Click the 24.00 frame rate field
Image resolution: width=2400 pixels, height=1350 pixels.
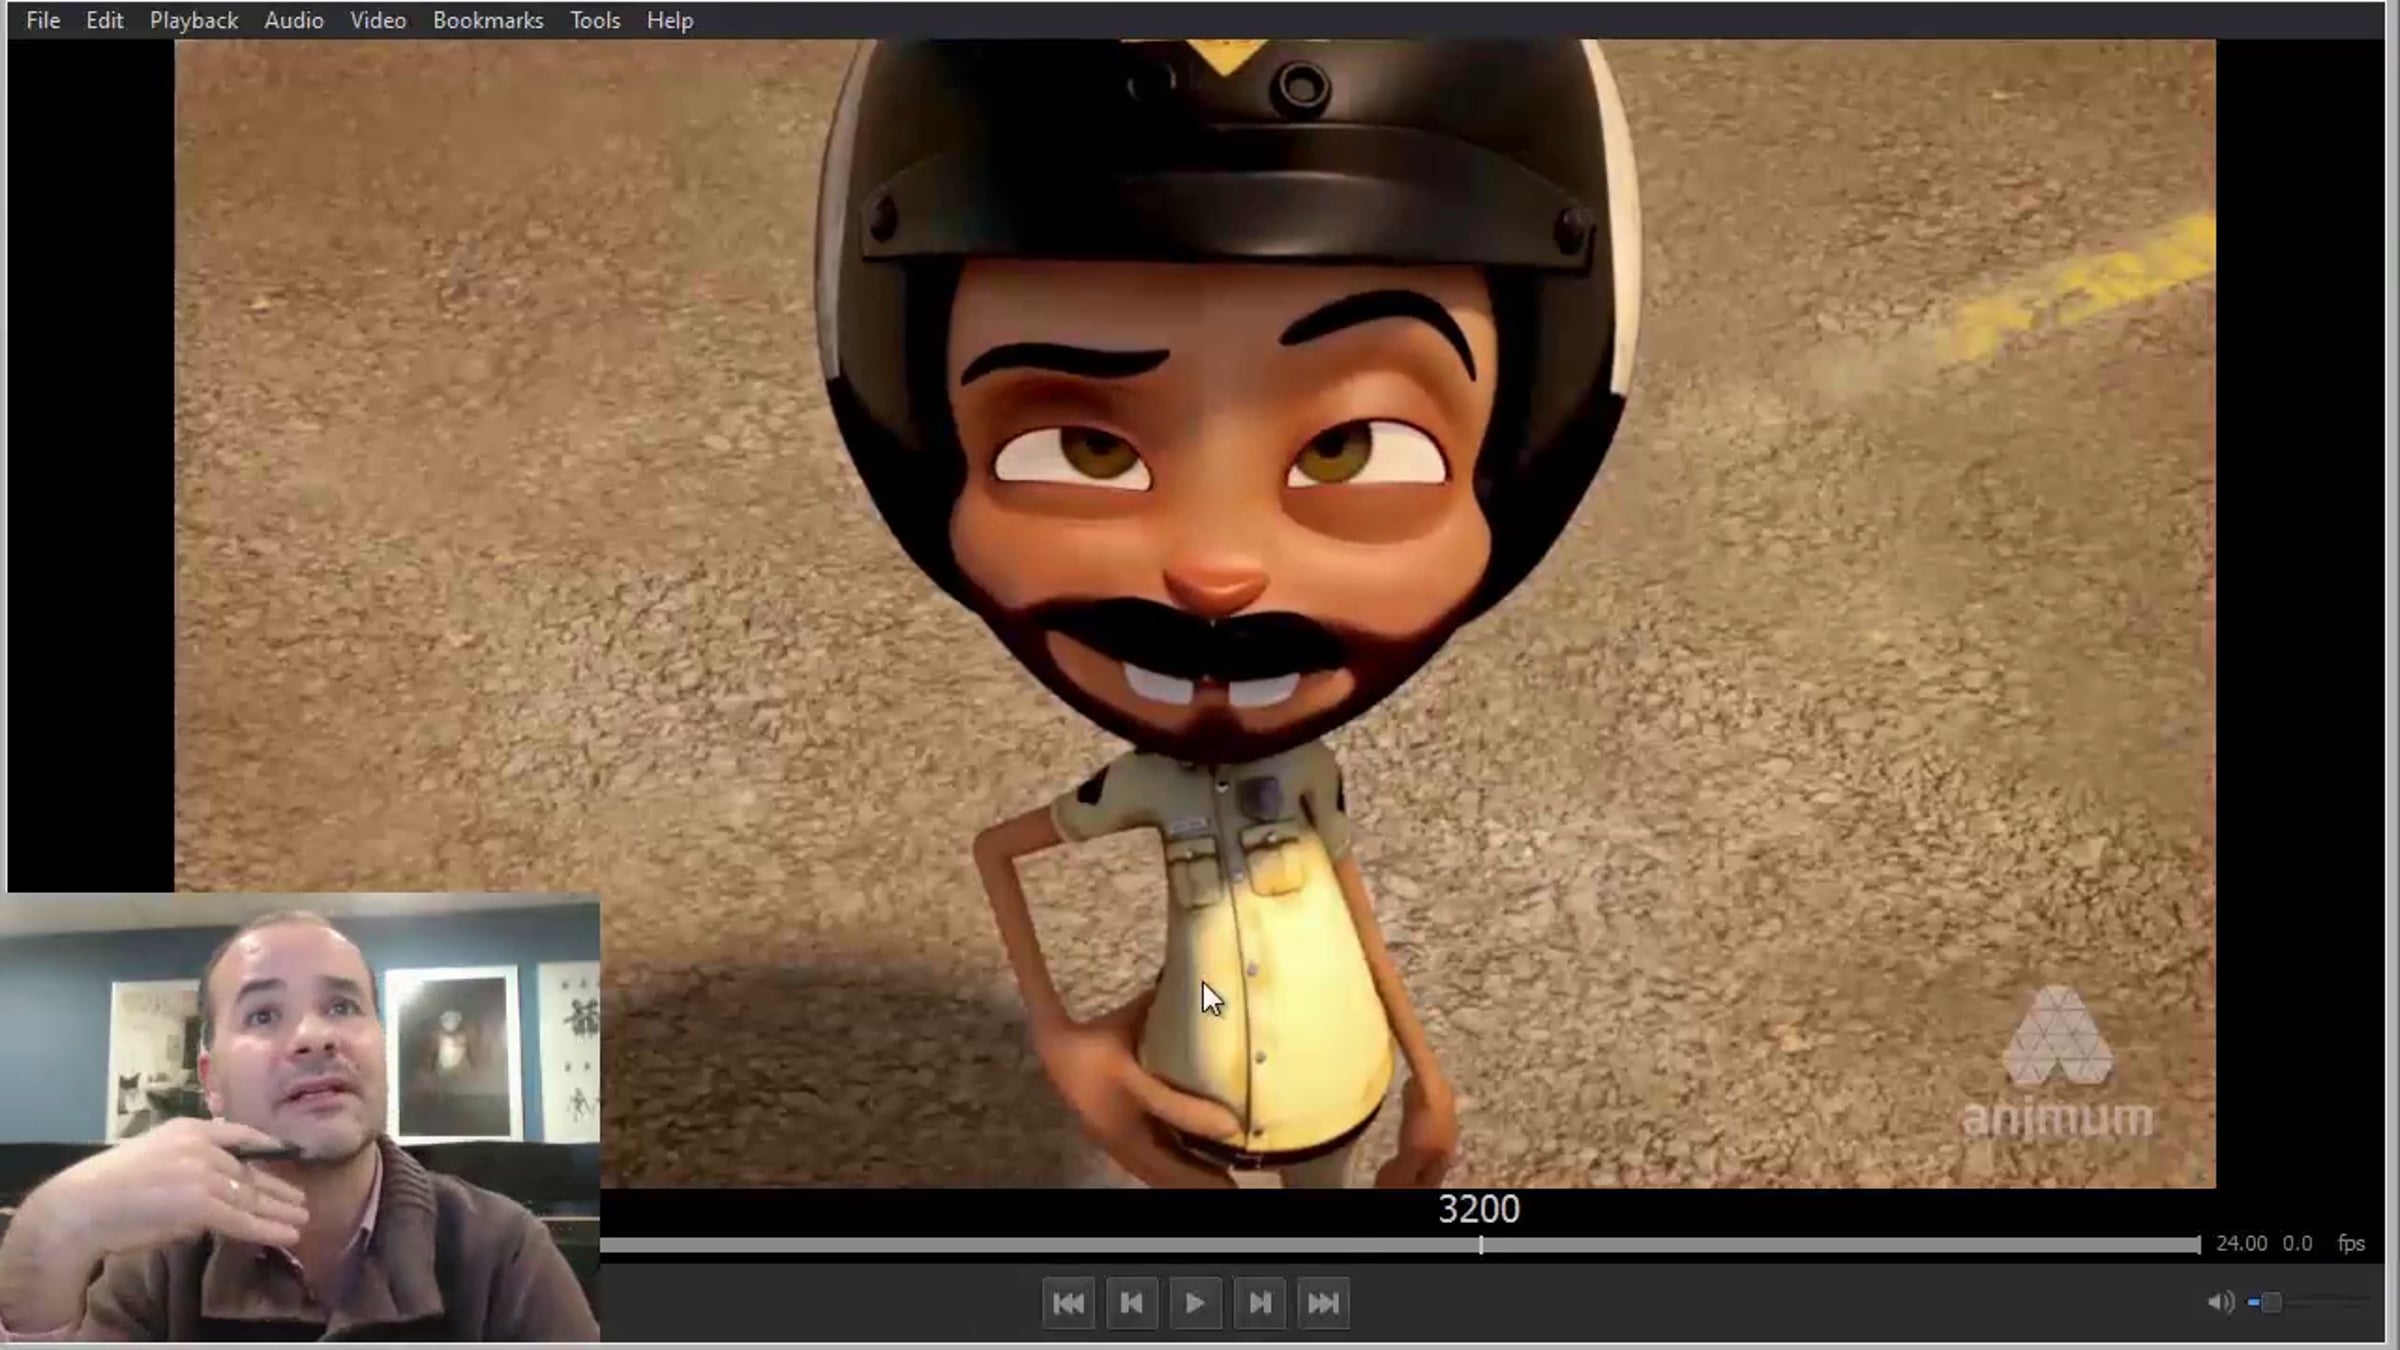coord(2241,1243)
